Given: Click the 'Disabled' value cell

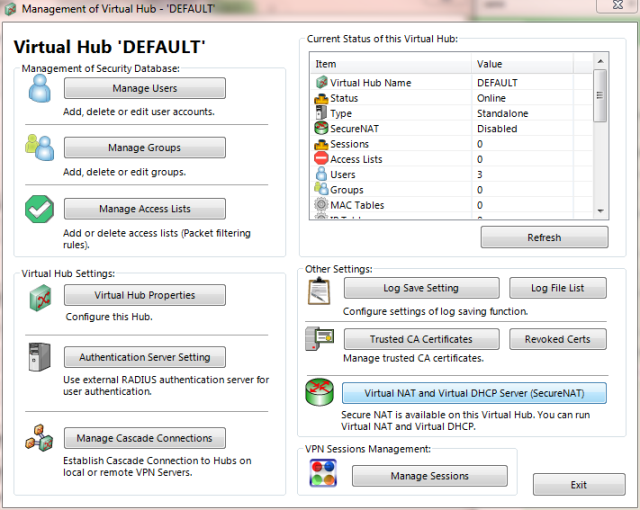Looking at the screenshot, I should [x=497, y=129].
